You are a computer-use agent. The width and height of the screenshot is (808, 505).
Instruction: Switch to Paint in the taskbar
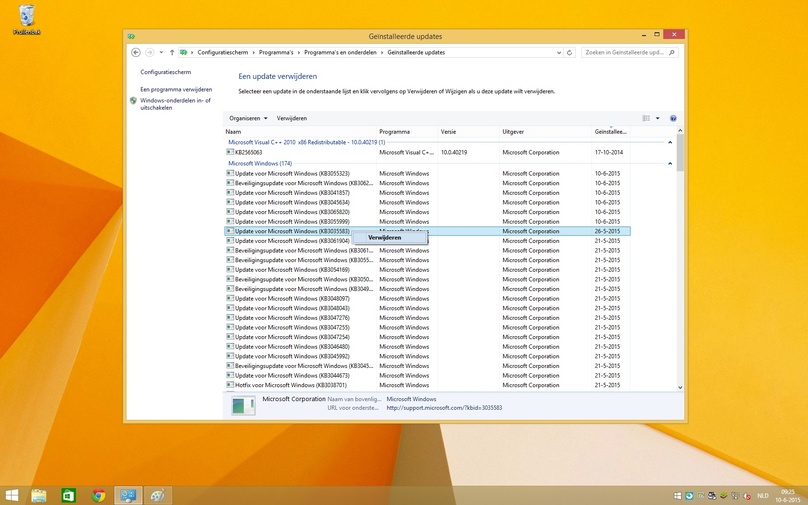click(157, 496)
